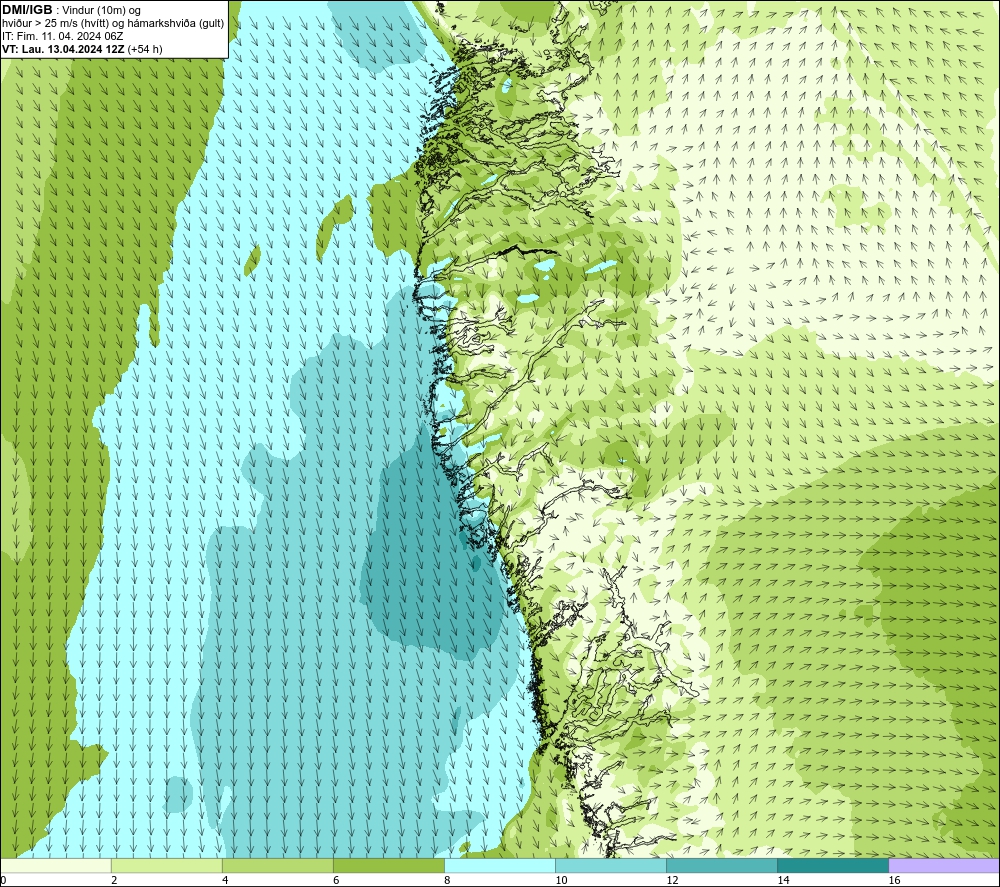Click the "Vindur (10m) og" text
This screenshot has width=1000, height=887.
pyautogui.click(x=103, y=11)
